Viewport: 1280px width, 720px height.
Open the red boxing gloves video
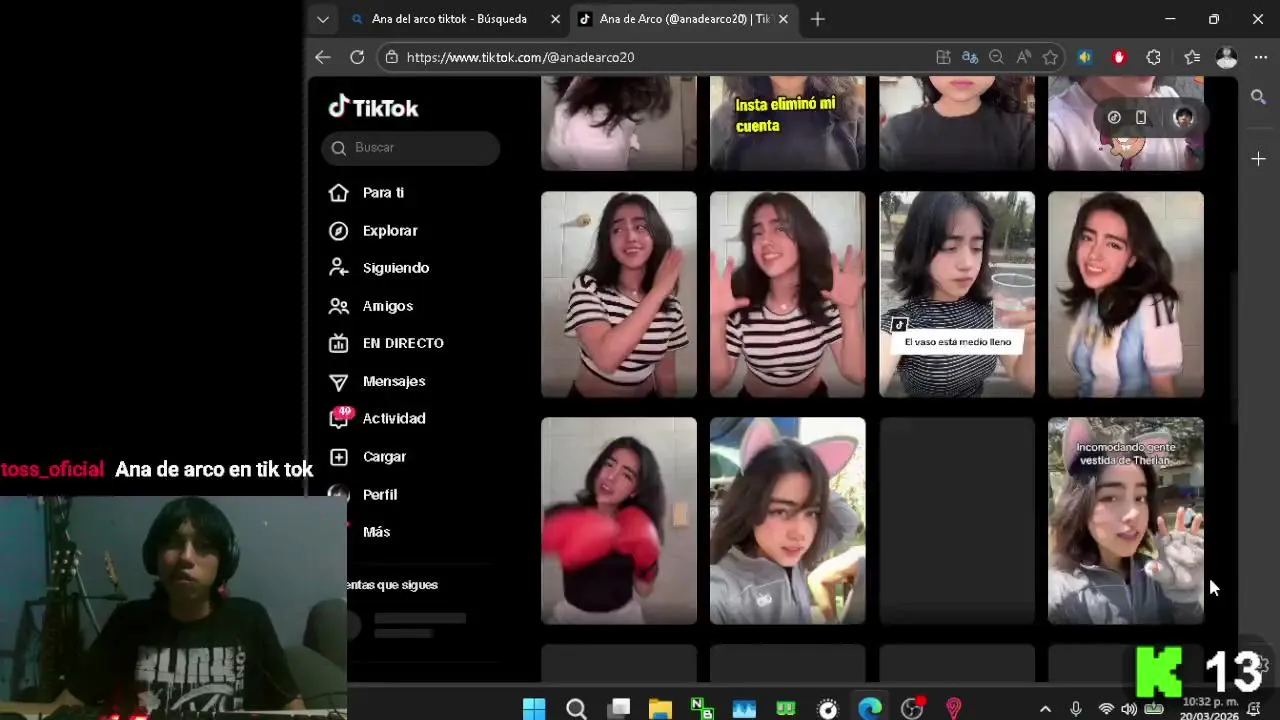click(x=619, y=521)
